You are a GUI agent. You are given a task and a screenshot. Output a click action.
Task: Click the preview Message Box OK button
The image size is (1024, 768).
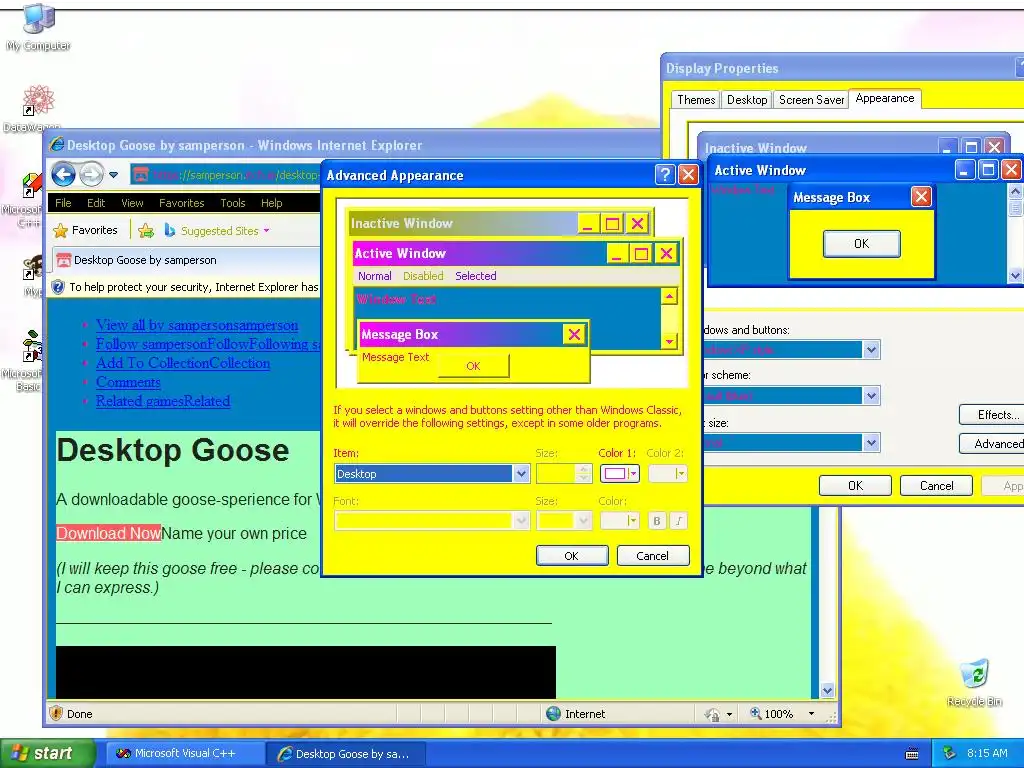pyautogui.click(x=473, y=366)
